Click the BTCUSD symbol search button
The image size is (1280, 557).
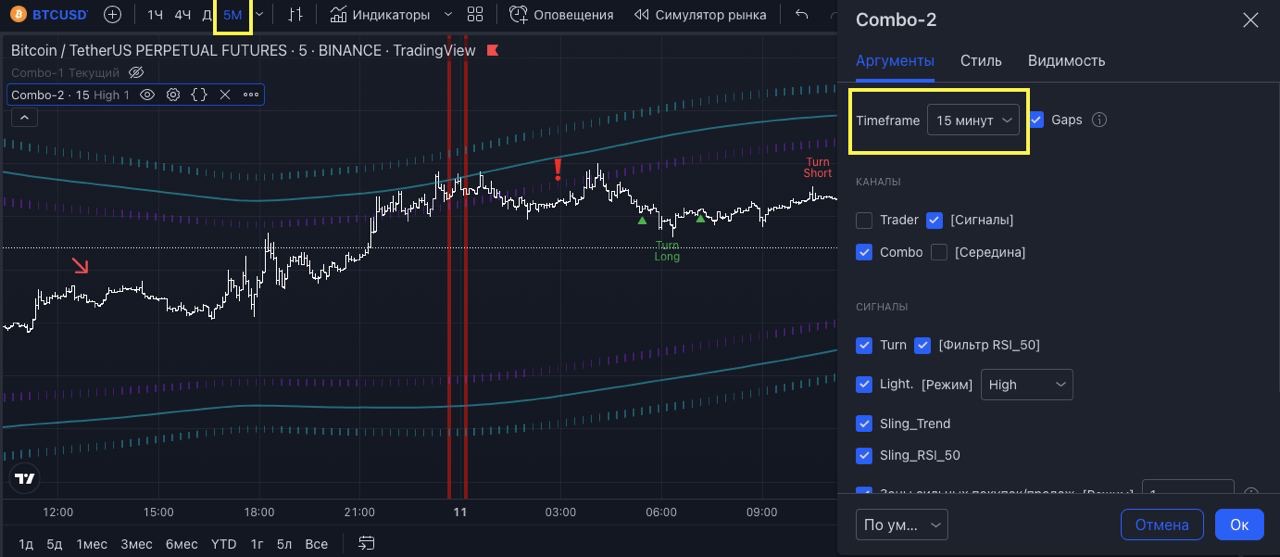pyautogui.click(x=47, y=15)
